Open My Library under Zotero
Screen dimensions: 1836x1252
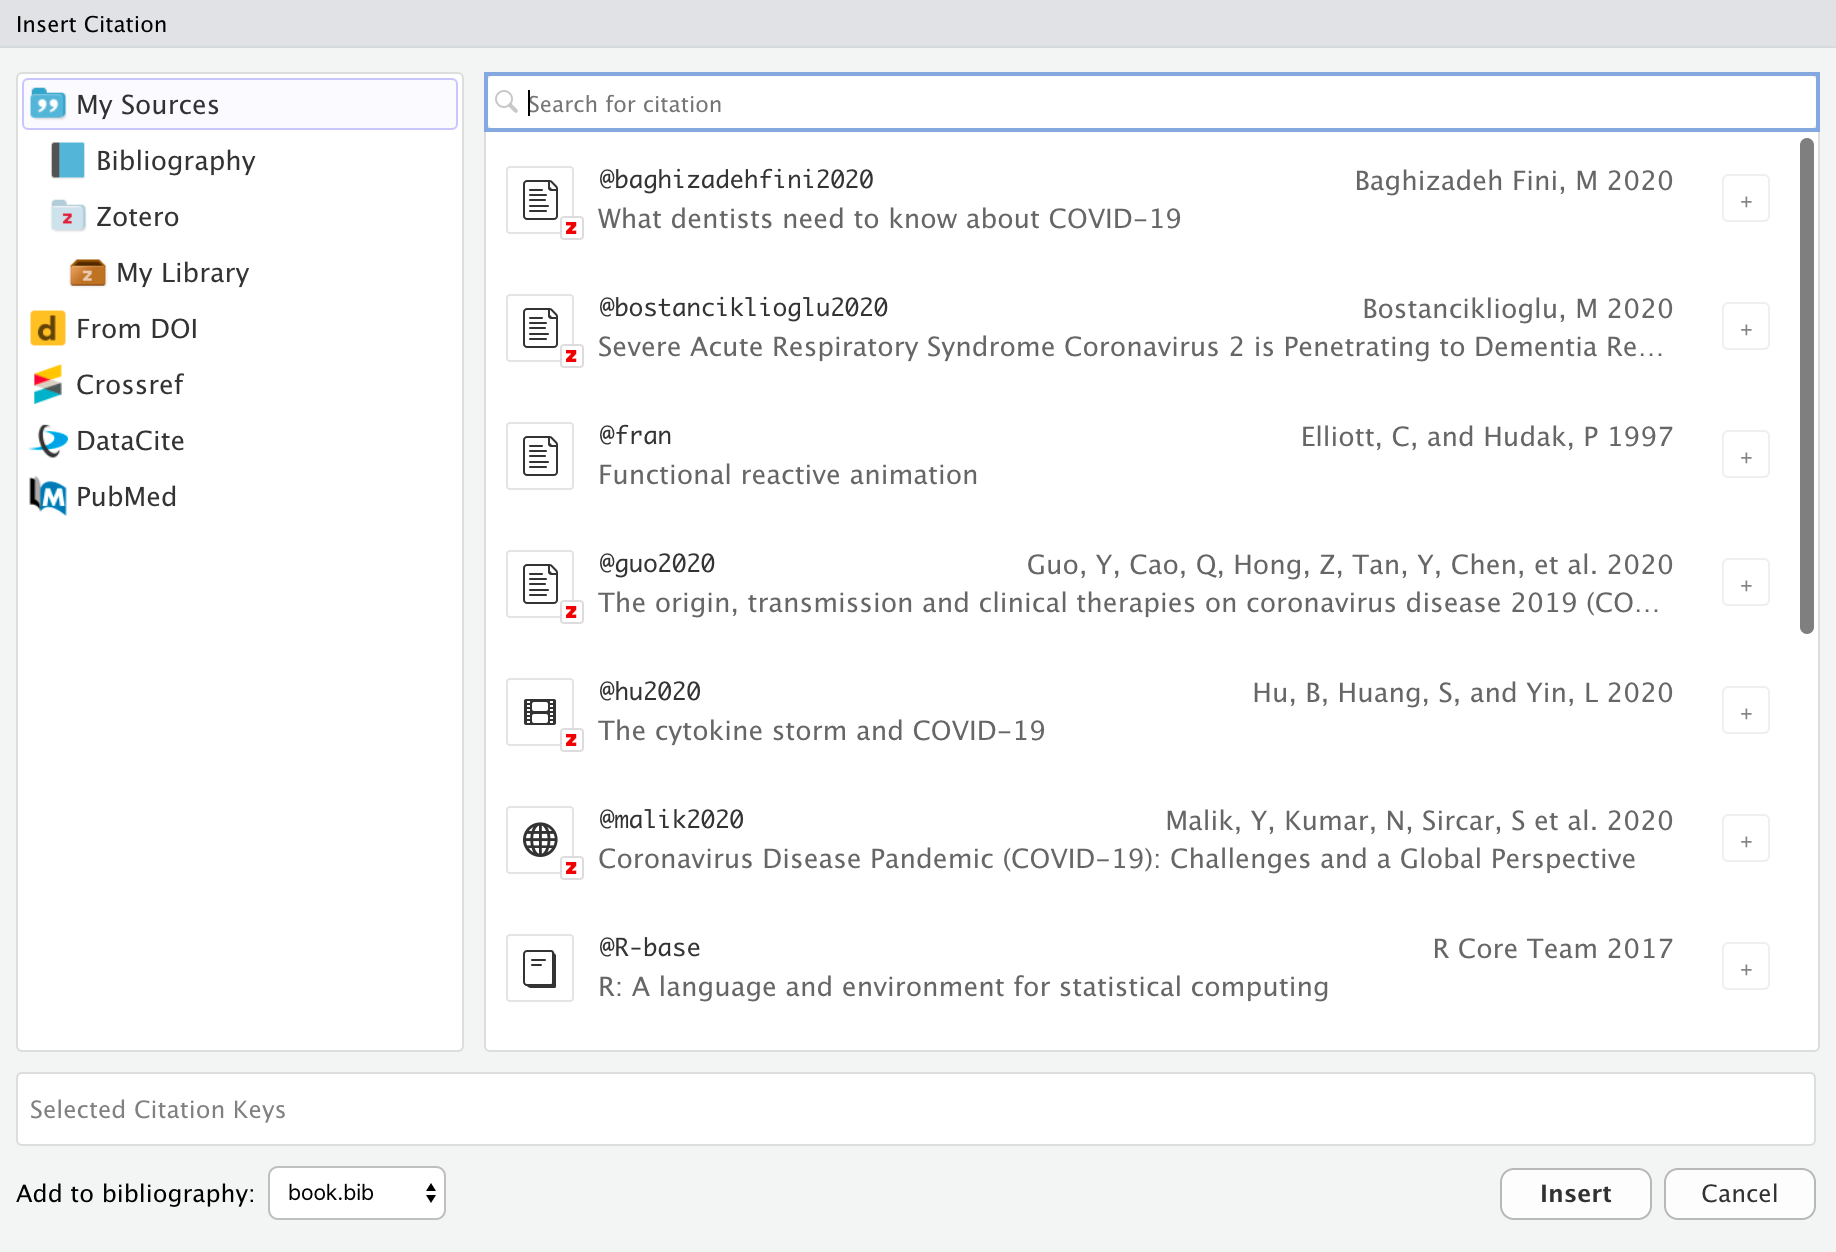(182, 273)
